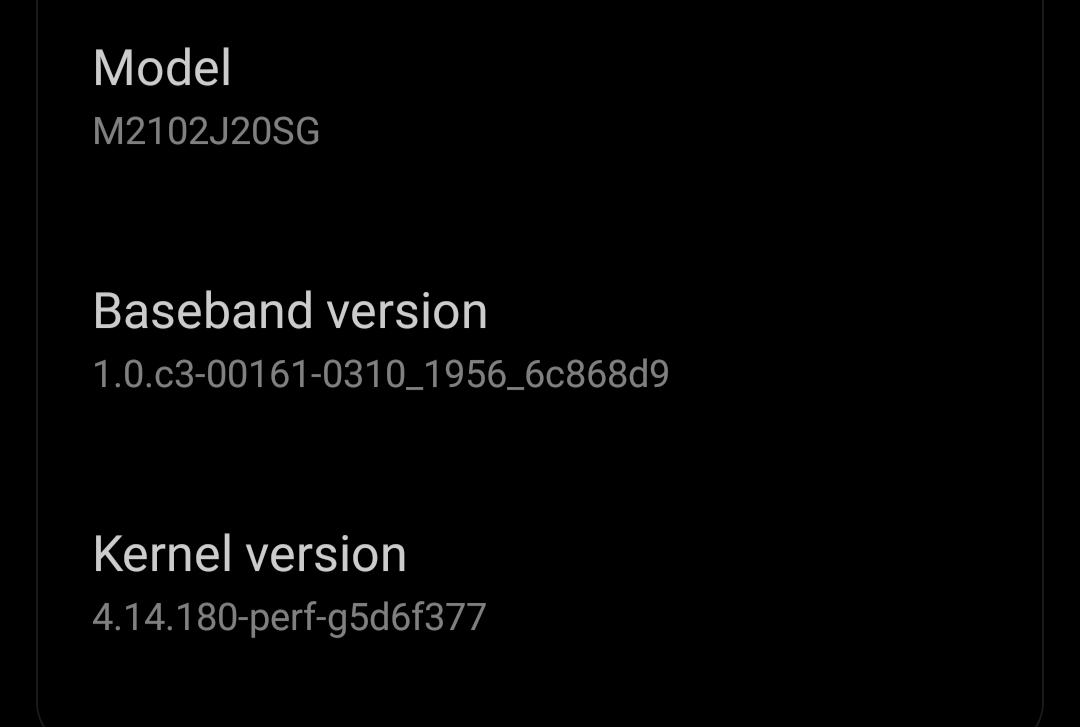Click the "4.14.180" kernel number
Viewport: 1080px width, 727px height.
[x=165, y=617]
